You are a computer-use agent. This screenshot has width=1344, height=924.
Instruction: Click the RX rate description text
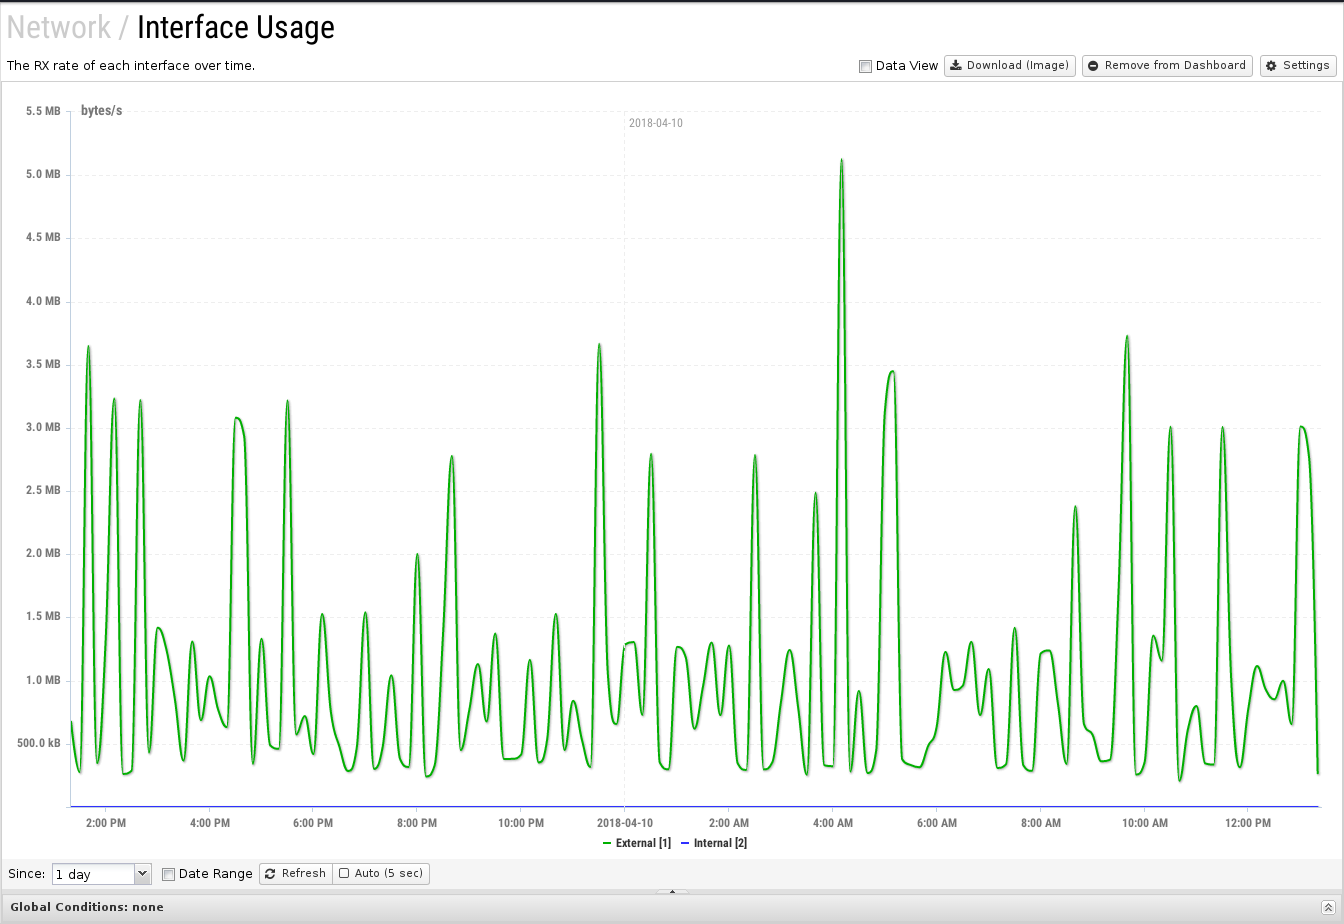131,66
